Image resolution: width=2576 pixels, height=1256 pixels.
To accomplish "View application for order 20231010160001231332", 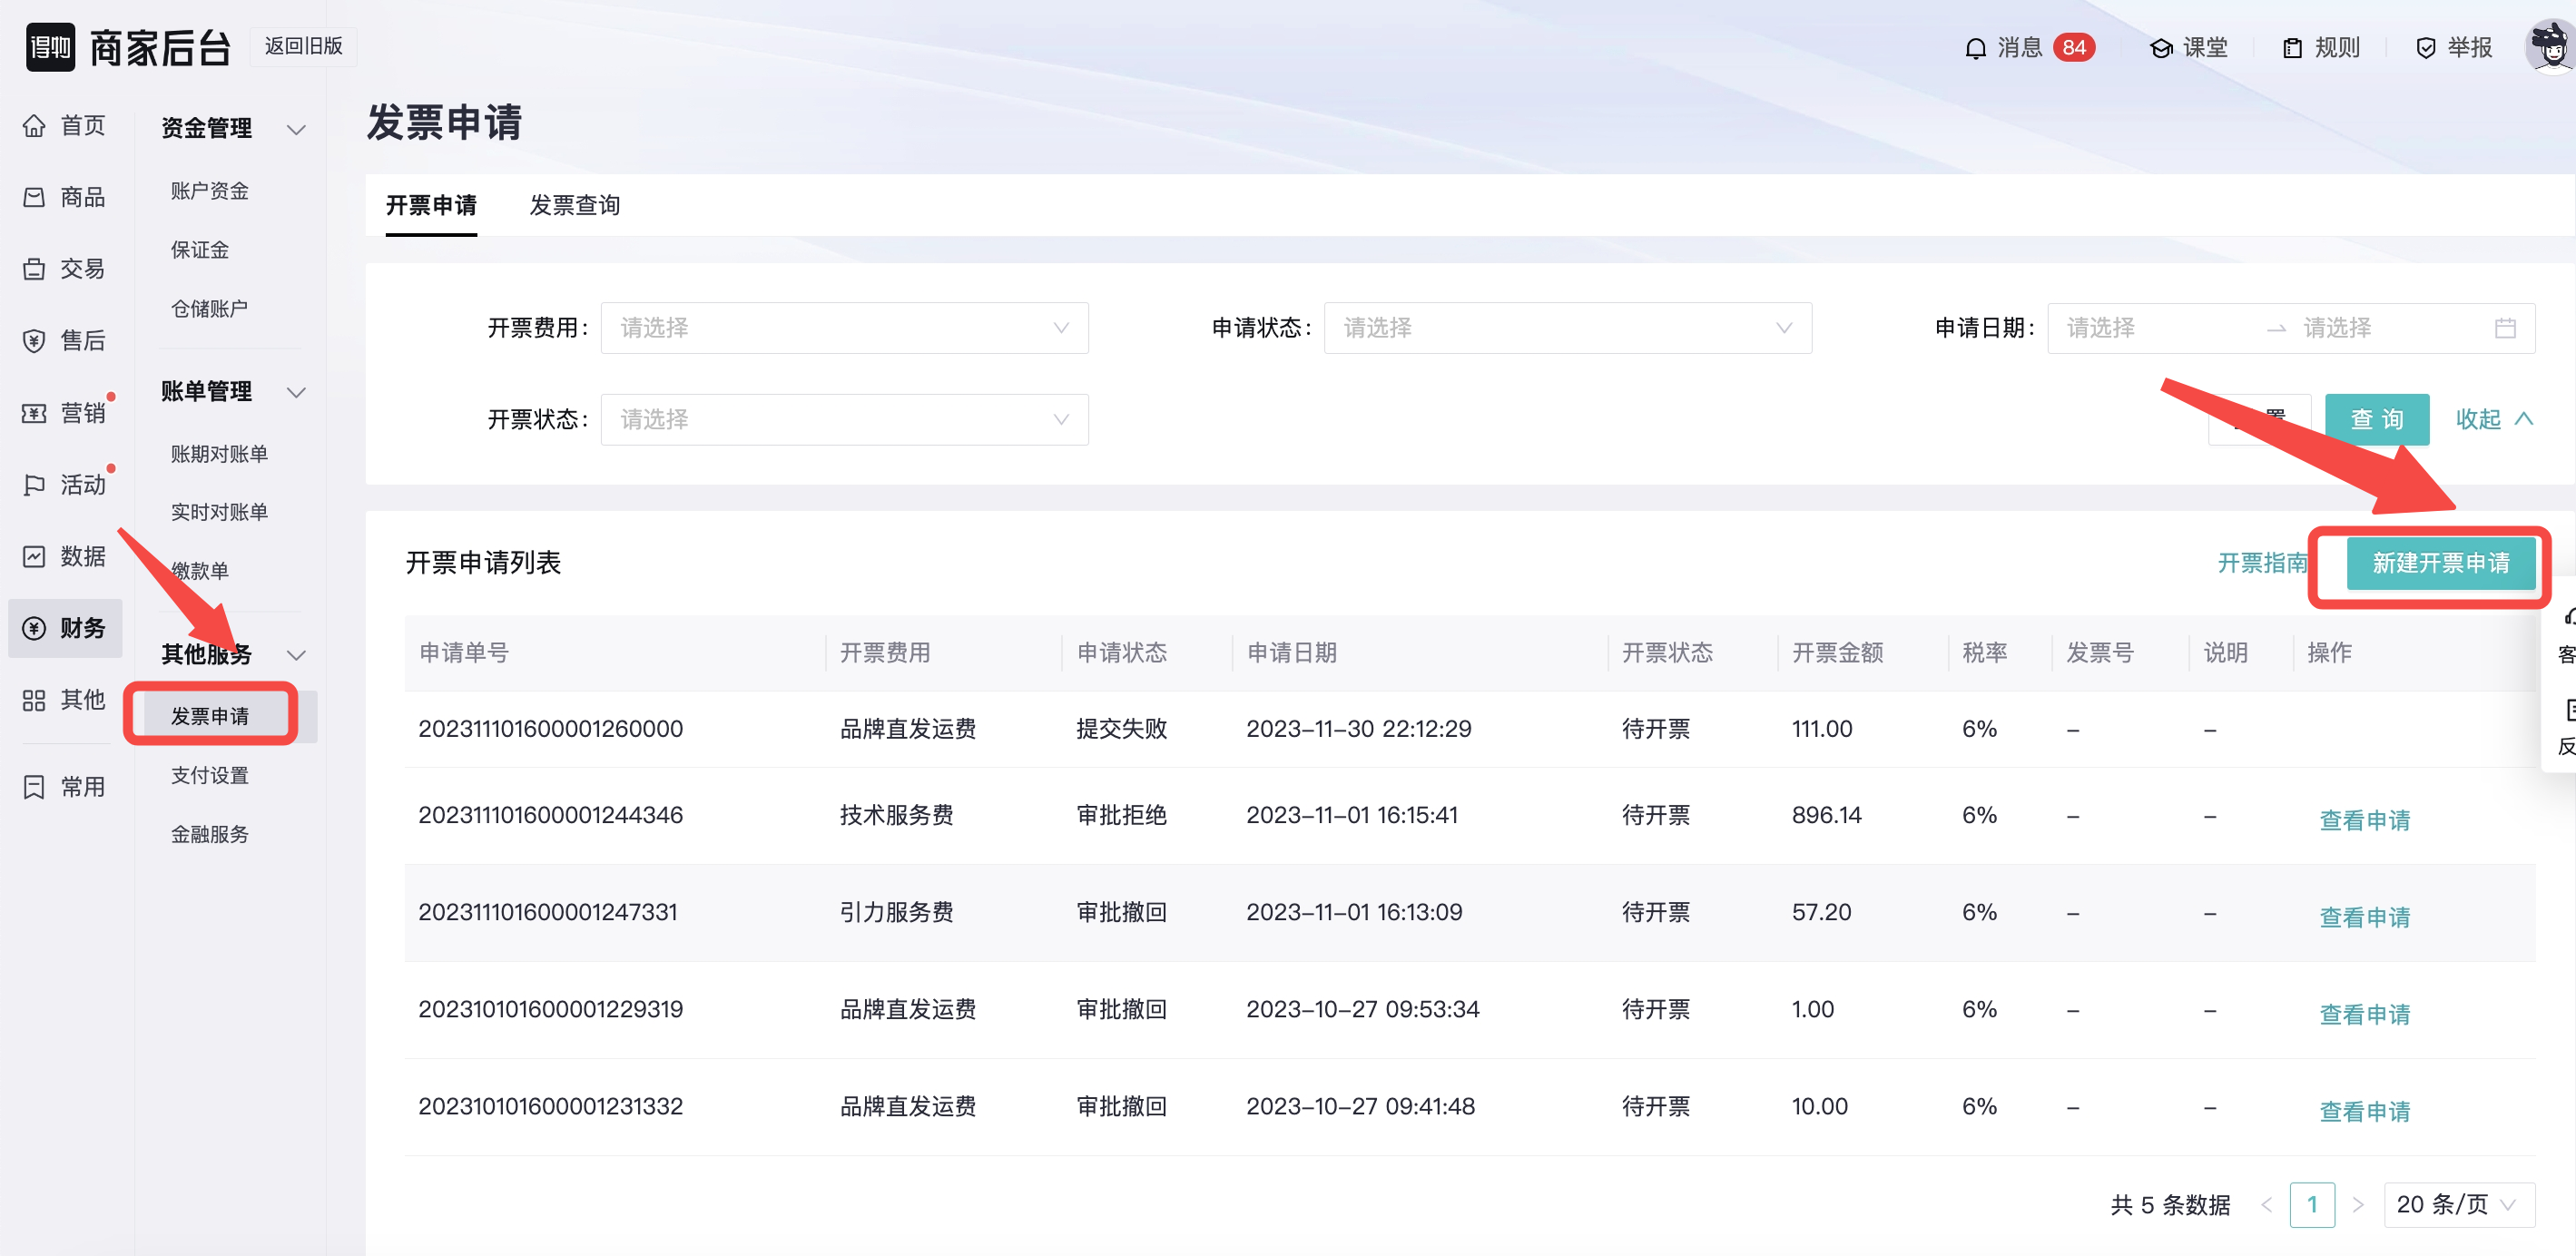I will (2364, 1111).
